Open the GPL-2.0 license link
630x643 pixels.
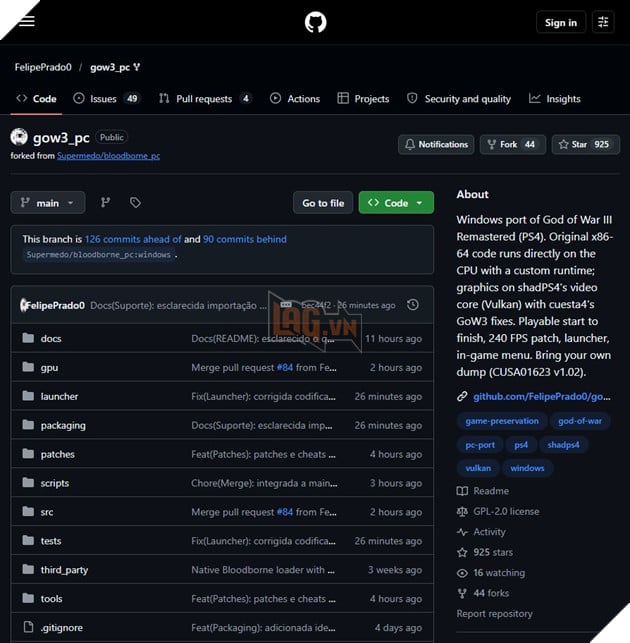click(x=498, y=512)
